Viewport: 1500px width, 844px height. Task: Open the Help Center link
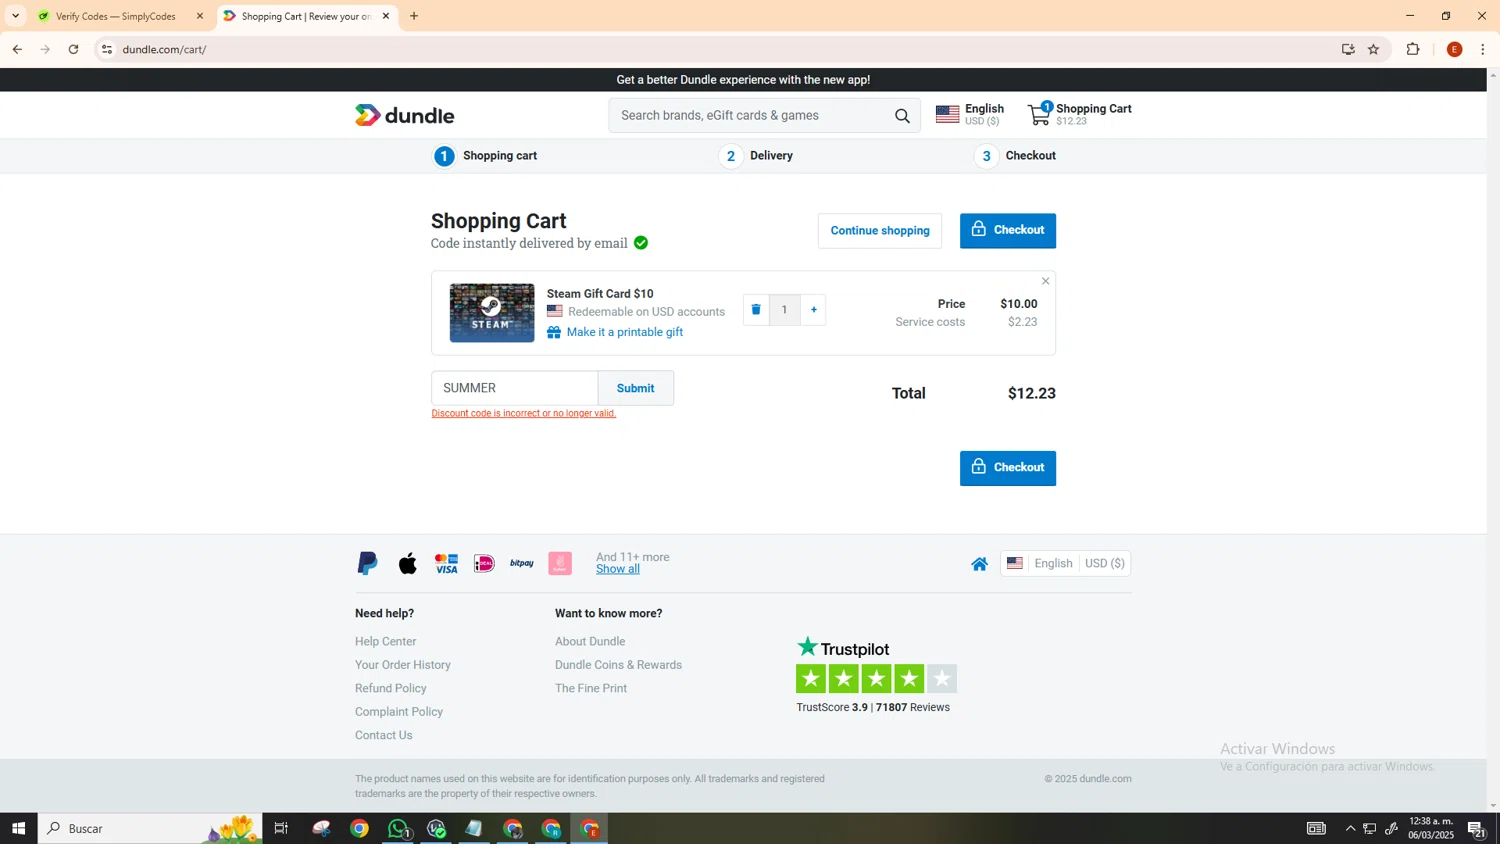(386, 642)
